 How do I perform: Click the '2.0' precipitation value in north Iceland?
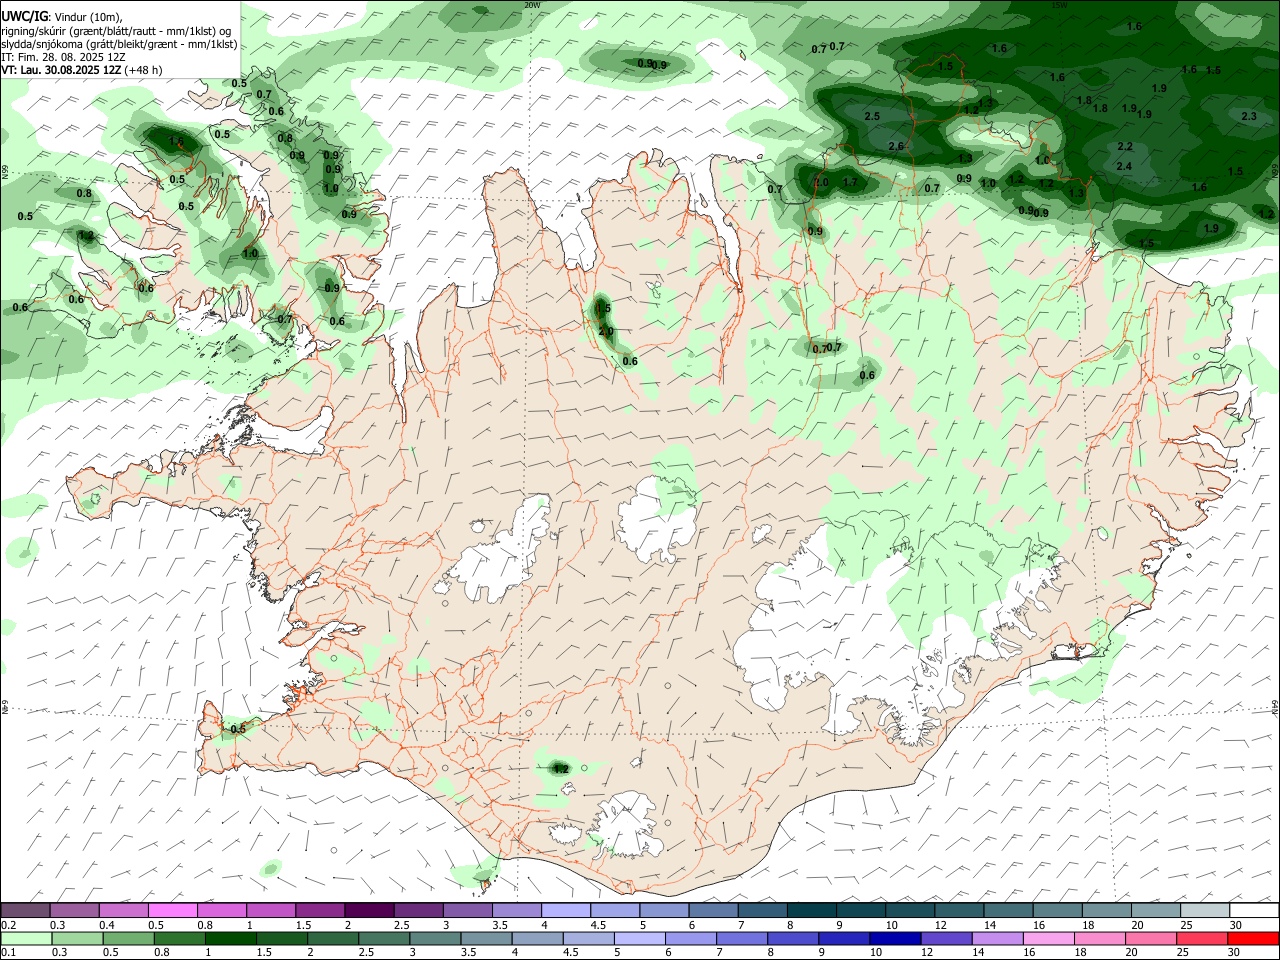[606, 331]
